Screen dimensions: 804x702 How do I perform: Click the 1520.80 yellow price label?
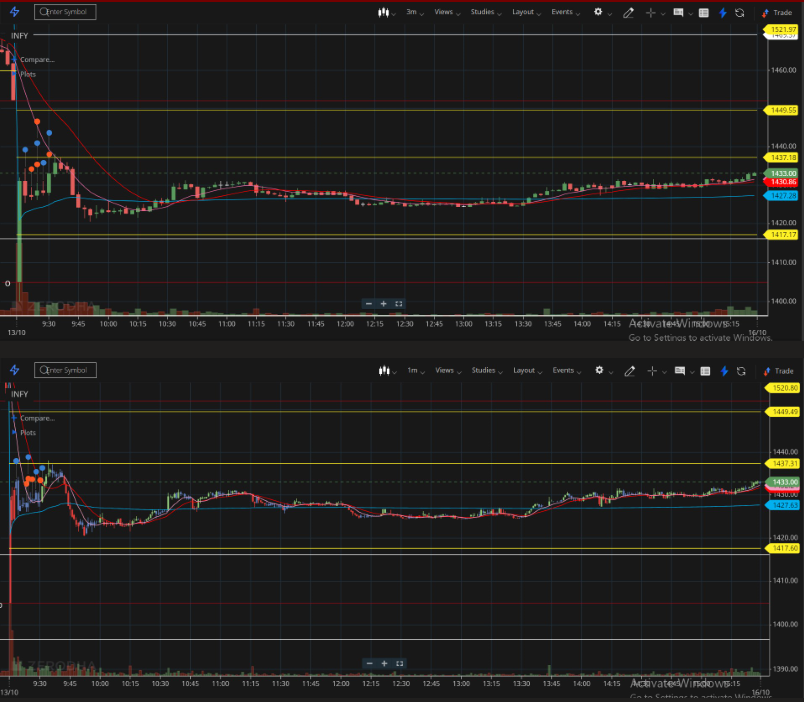tap(782, 388)
